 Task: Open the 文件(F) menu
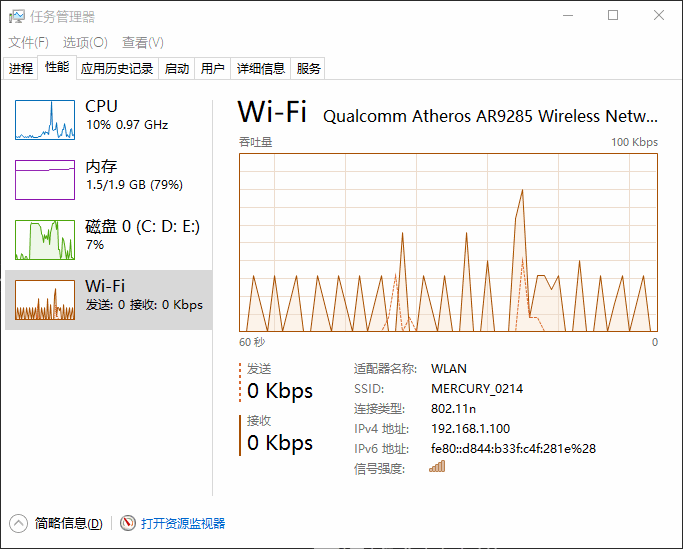click(29, 42)
